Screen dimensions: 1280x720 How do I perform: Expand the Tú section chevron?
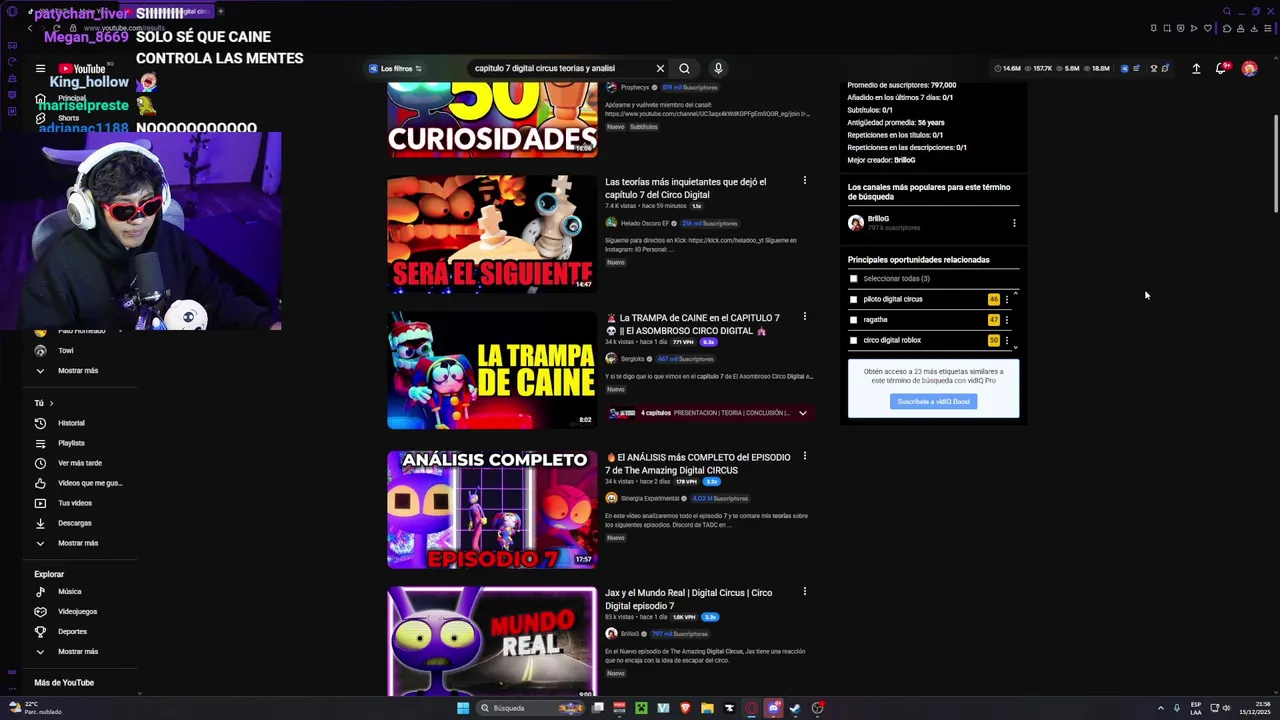coord(51,403)
